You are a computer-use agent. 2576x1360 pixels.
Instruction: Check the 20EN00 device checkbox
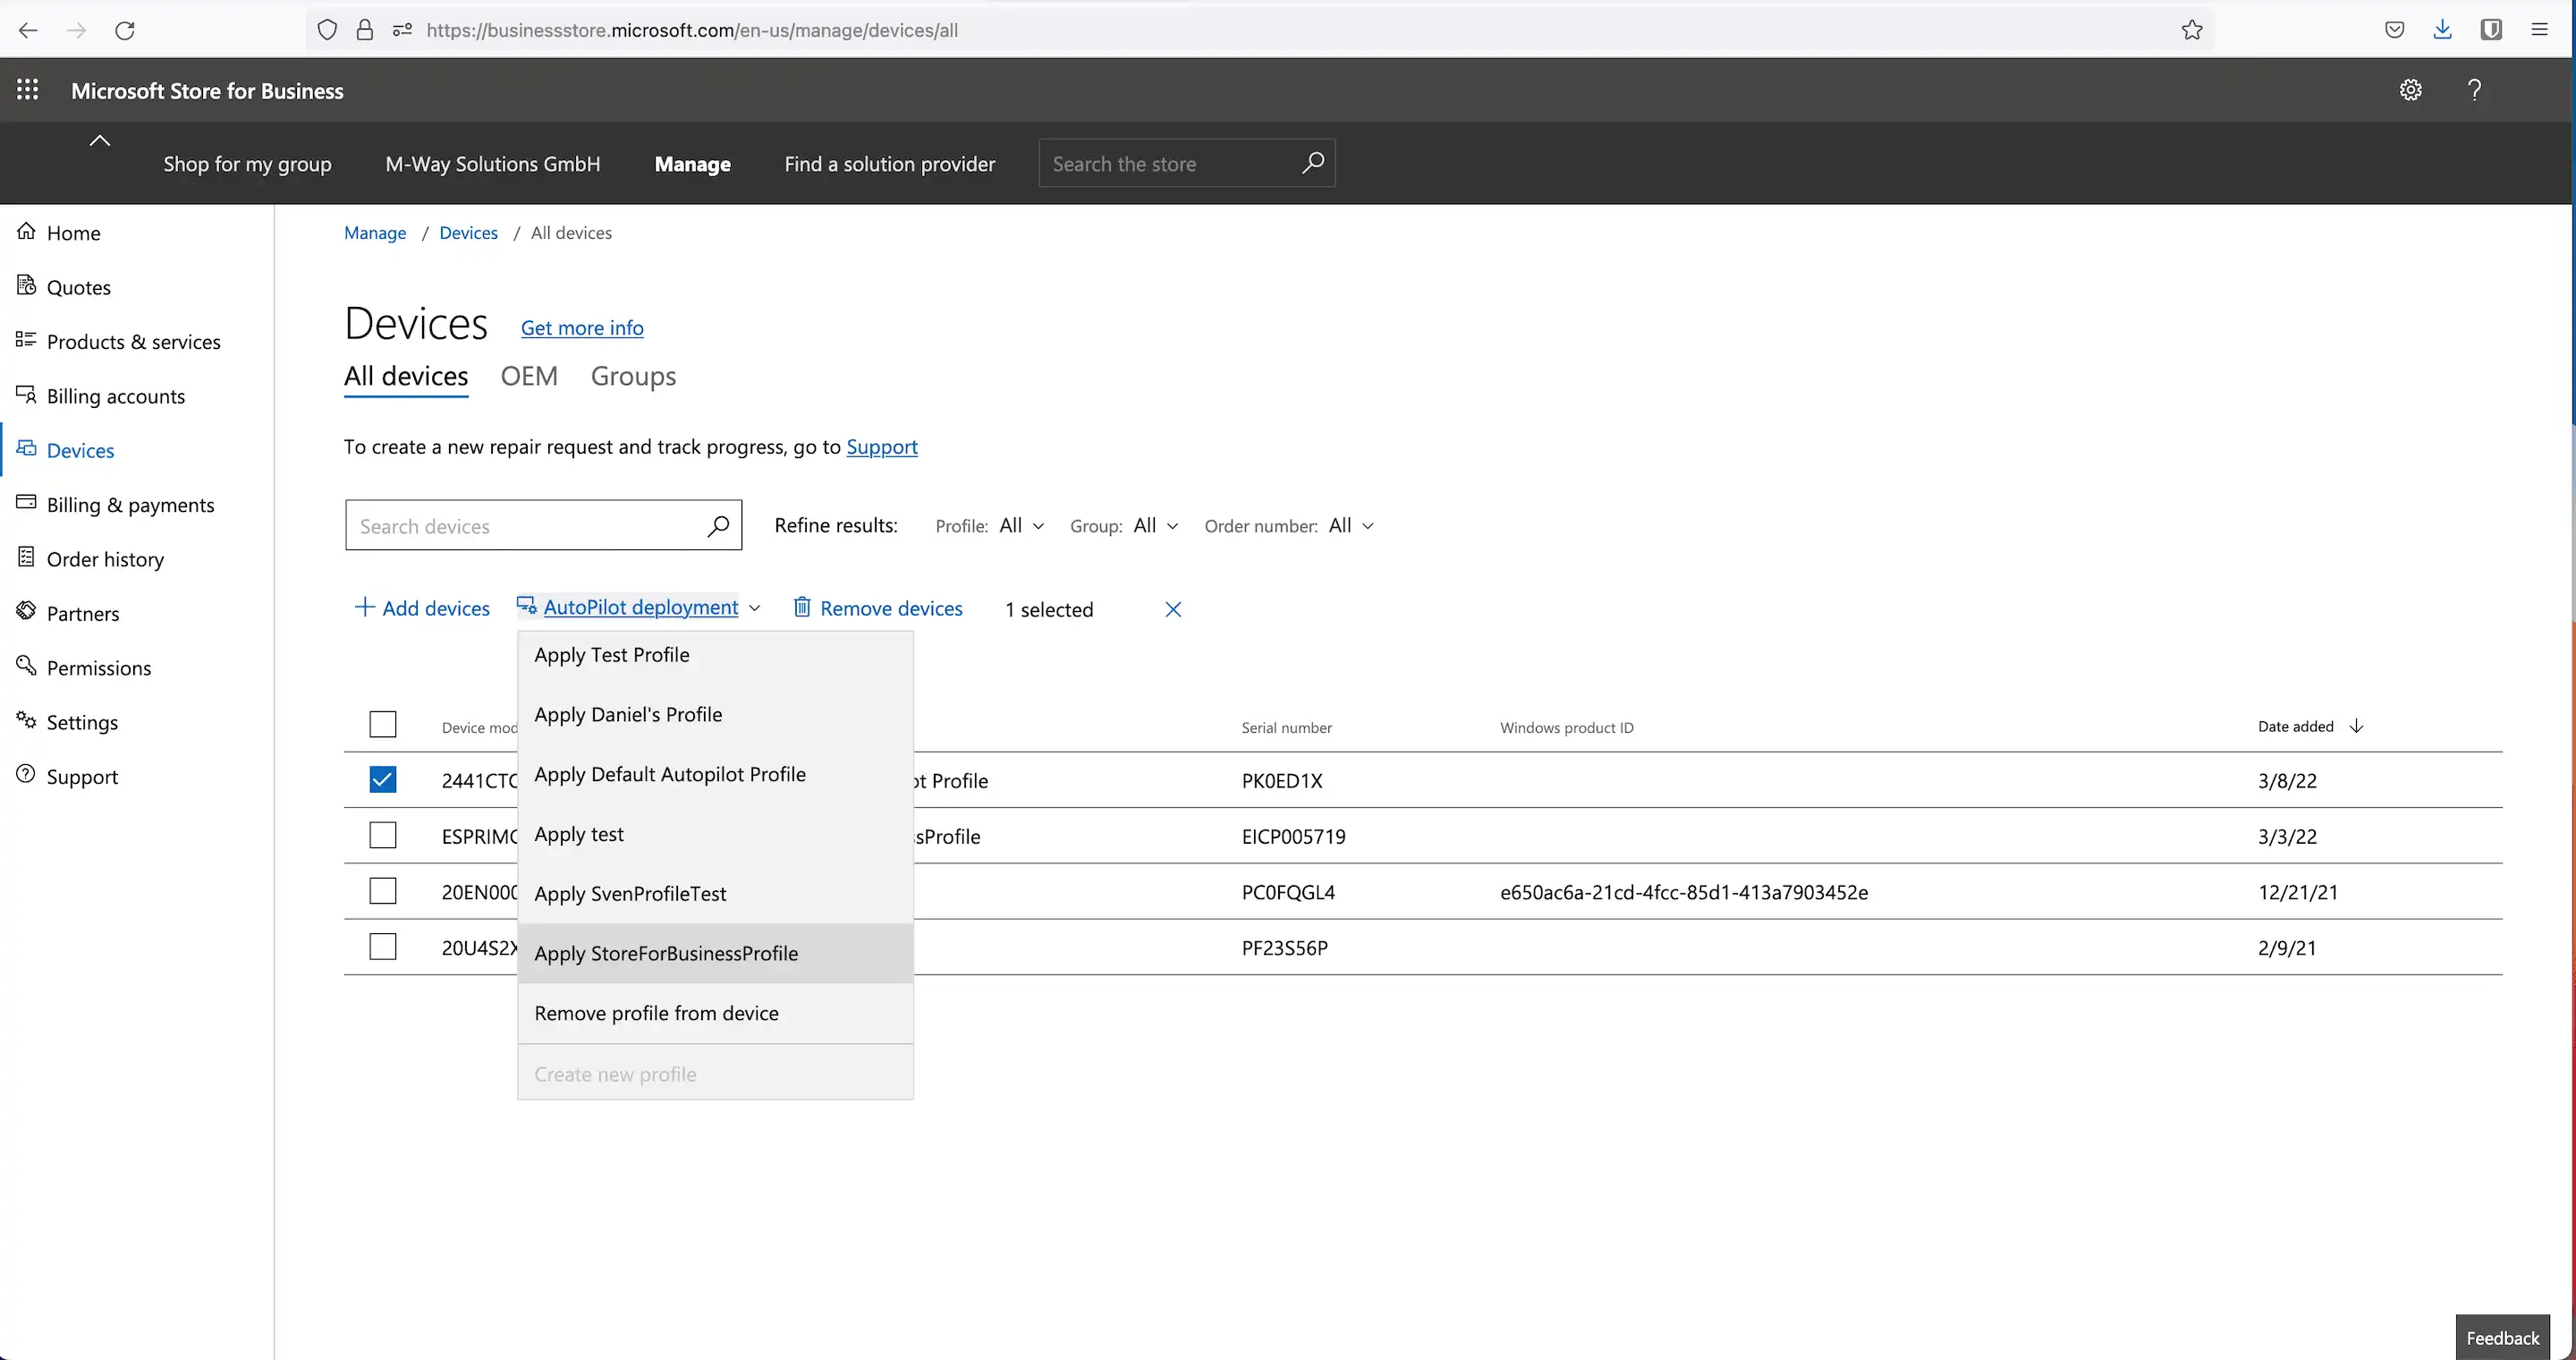[x=383, y=891]
